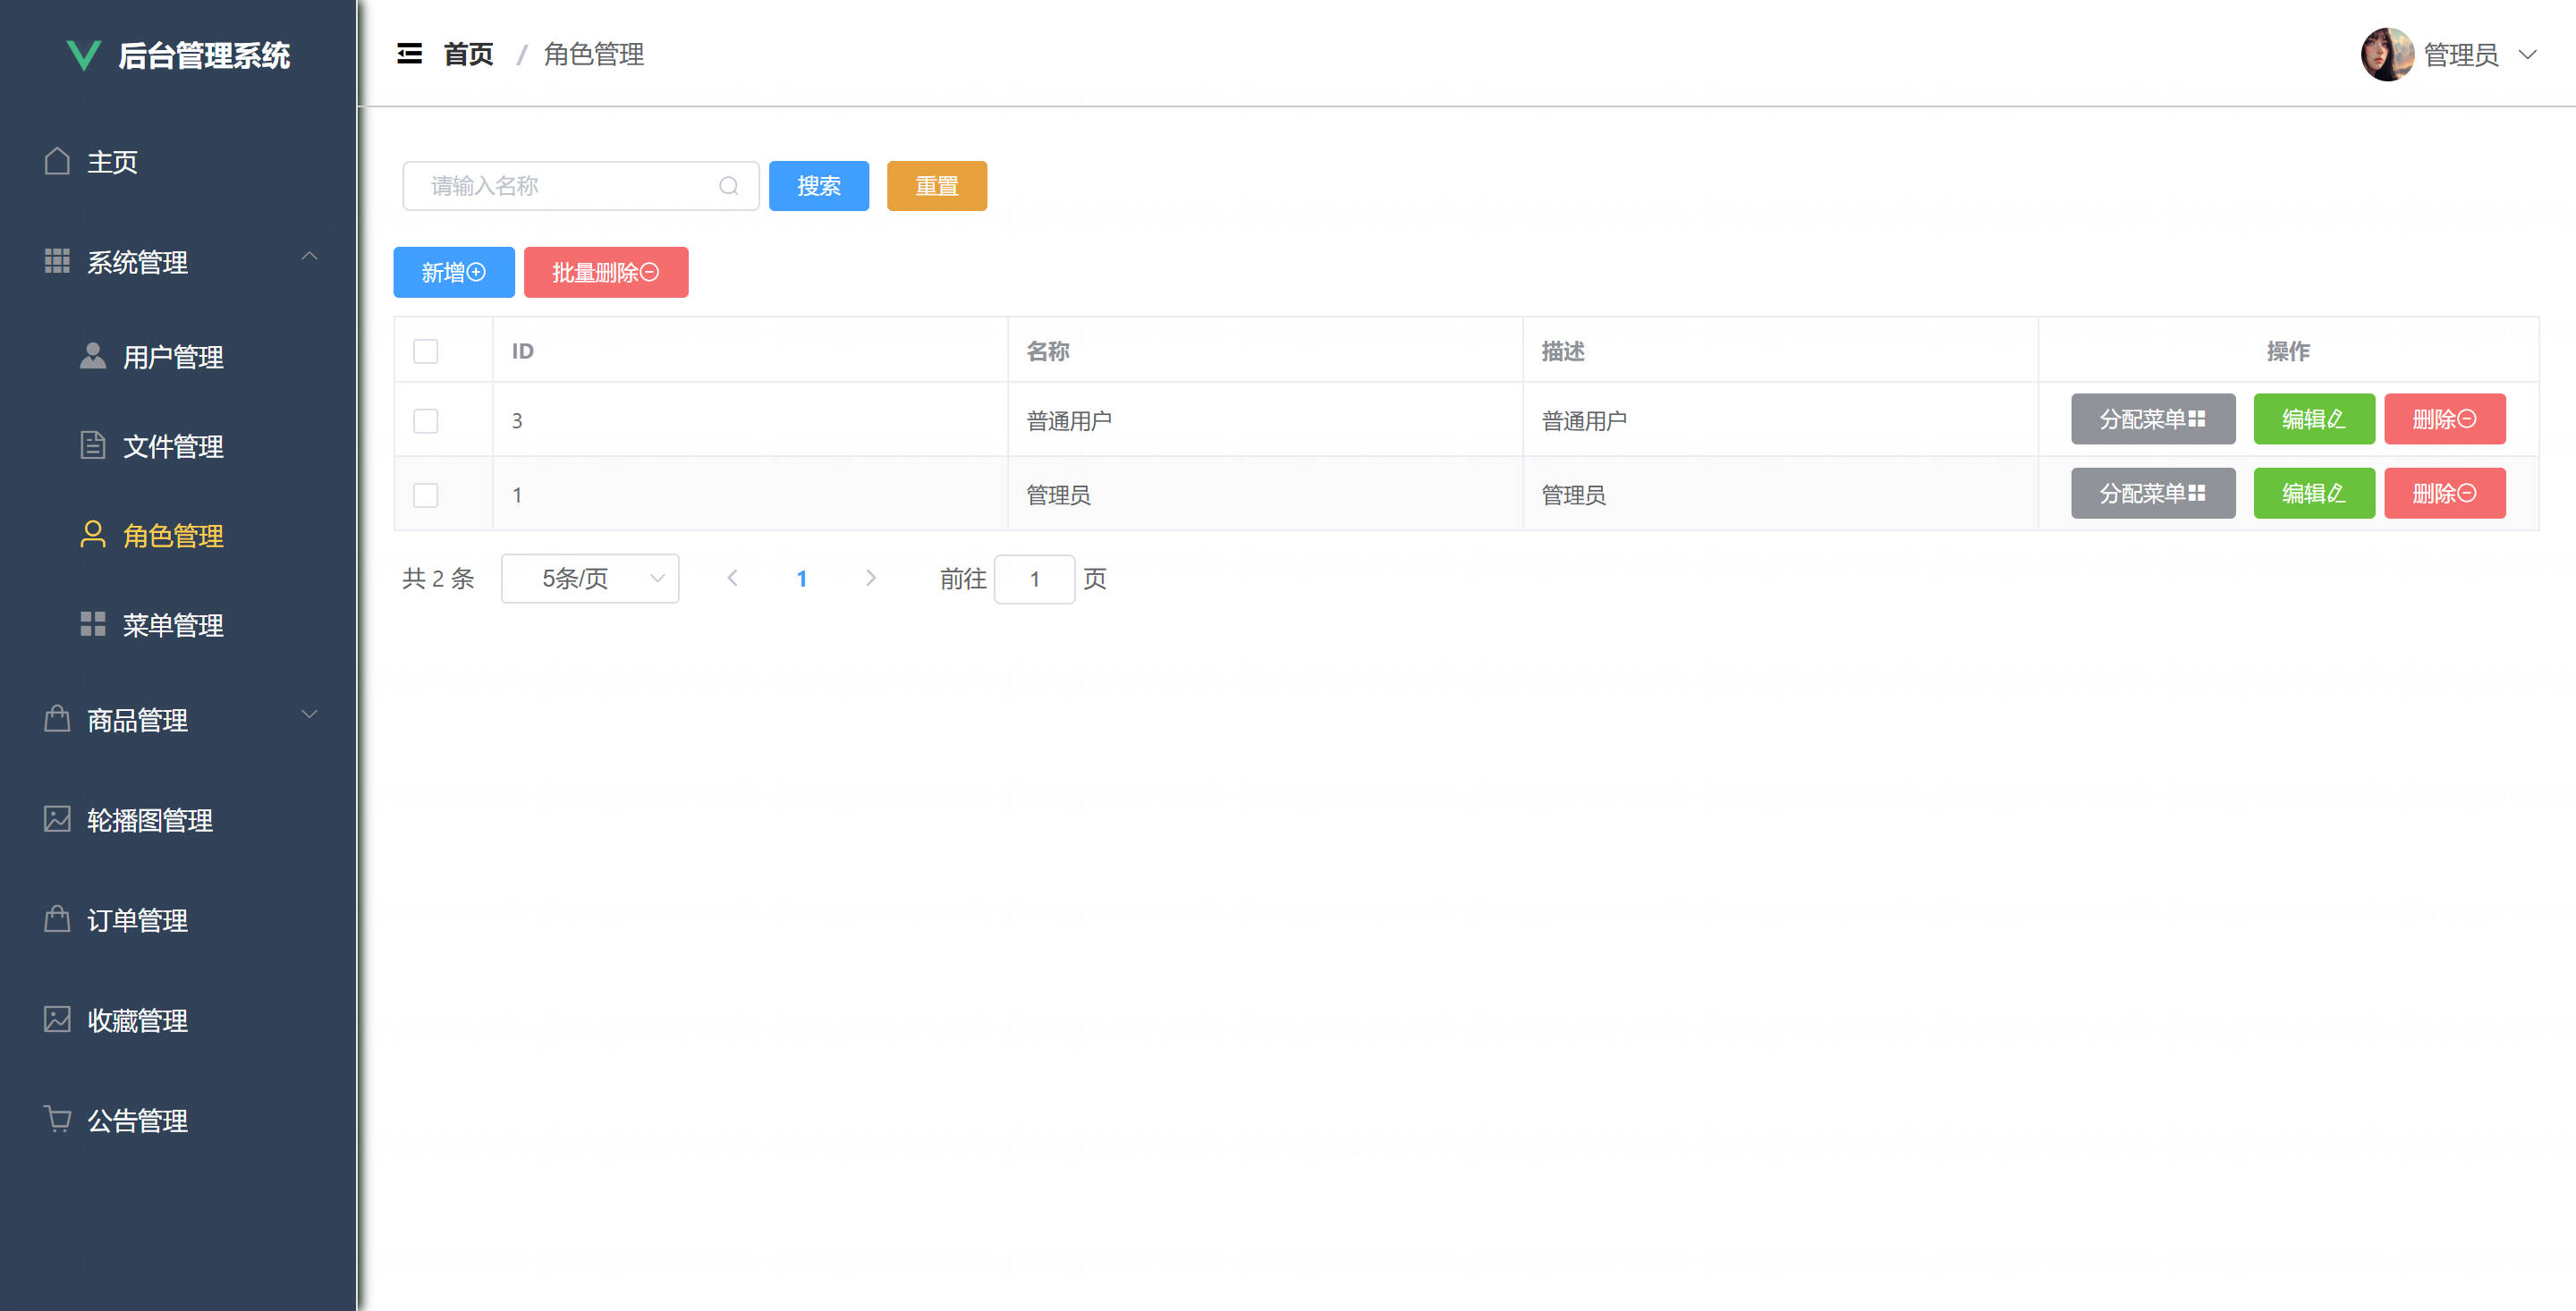Click the admin avatar picture
The height and width of the screenshot is (1311, 2576).
(x=2387, y=54)
